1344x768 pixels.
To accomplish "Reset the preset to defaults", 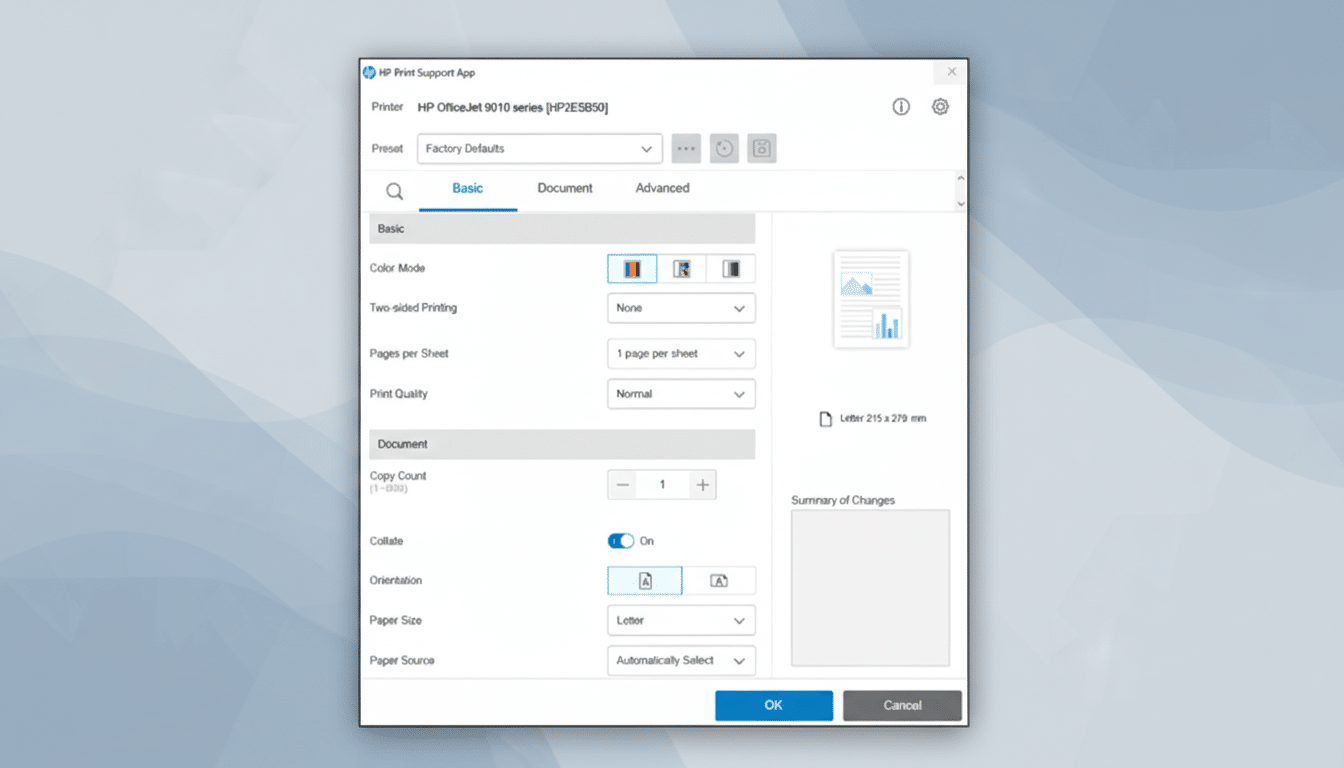I will [723, 148].
